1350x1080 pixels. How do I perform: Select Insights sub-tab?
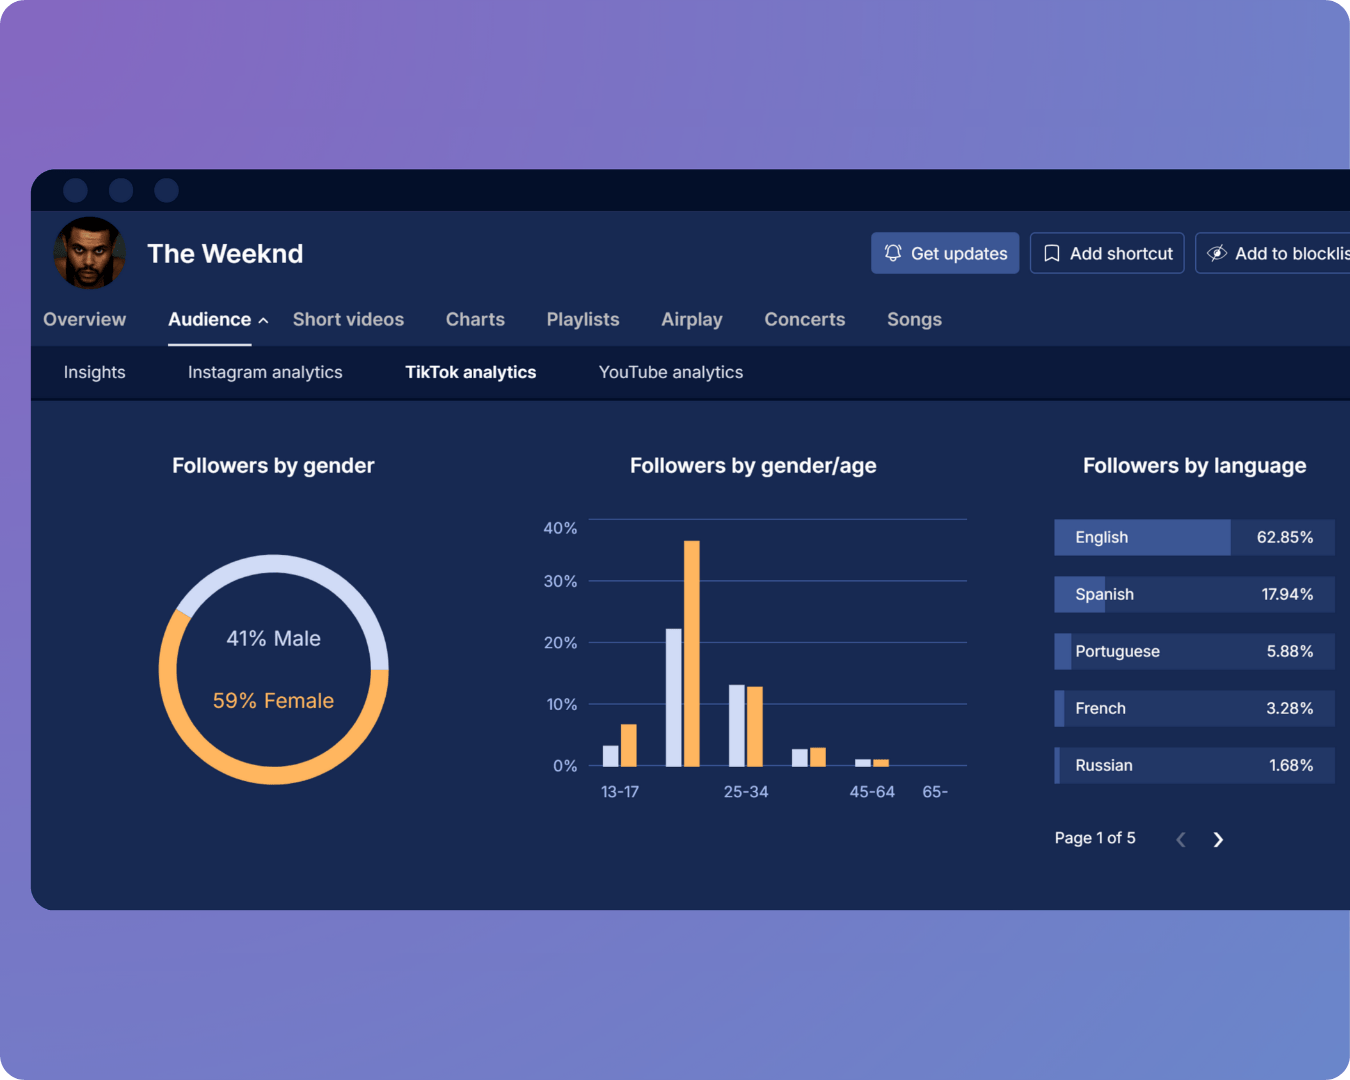point(95,372)
